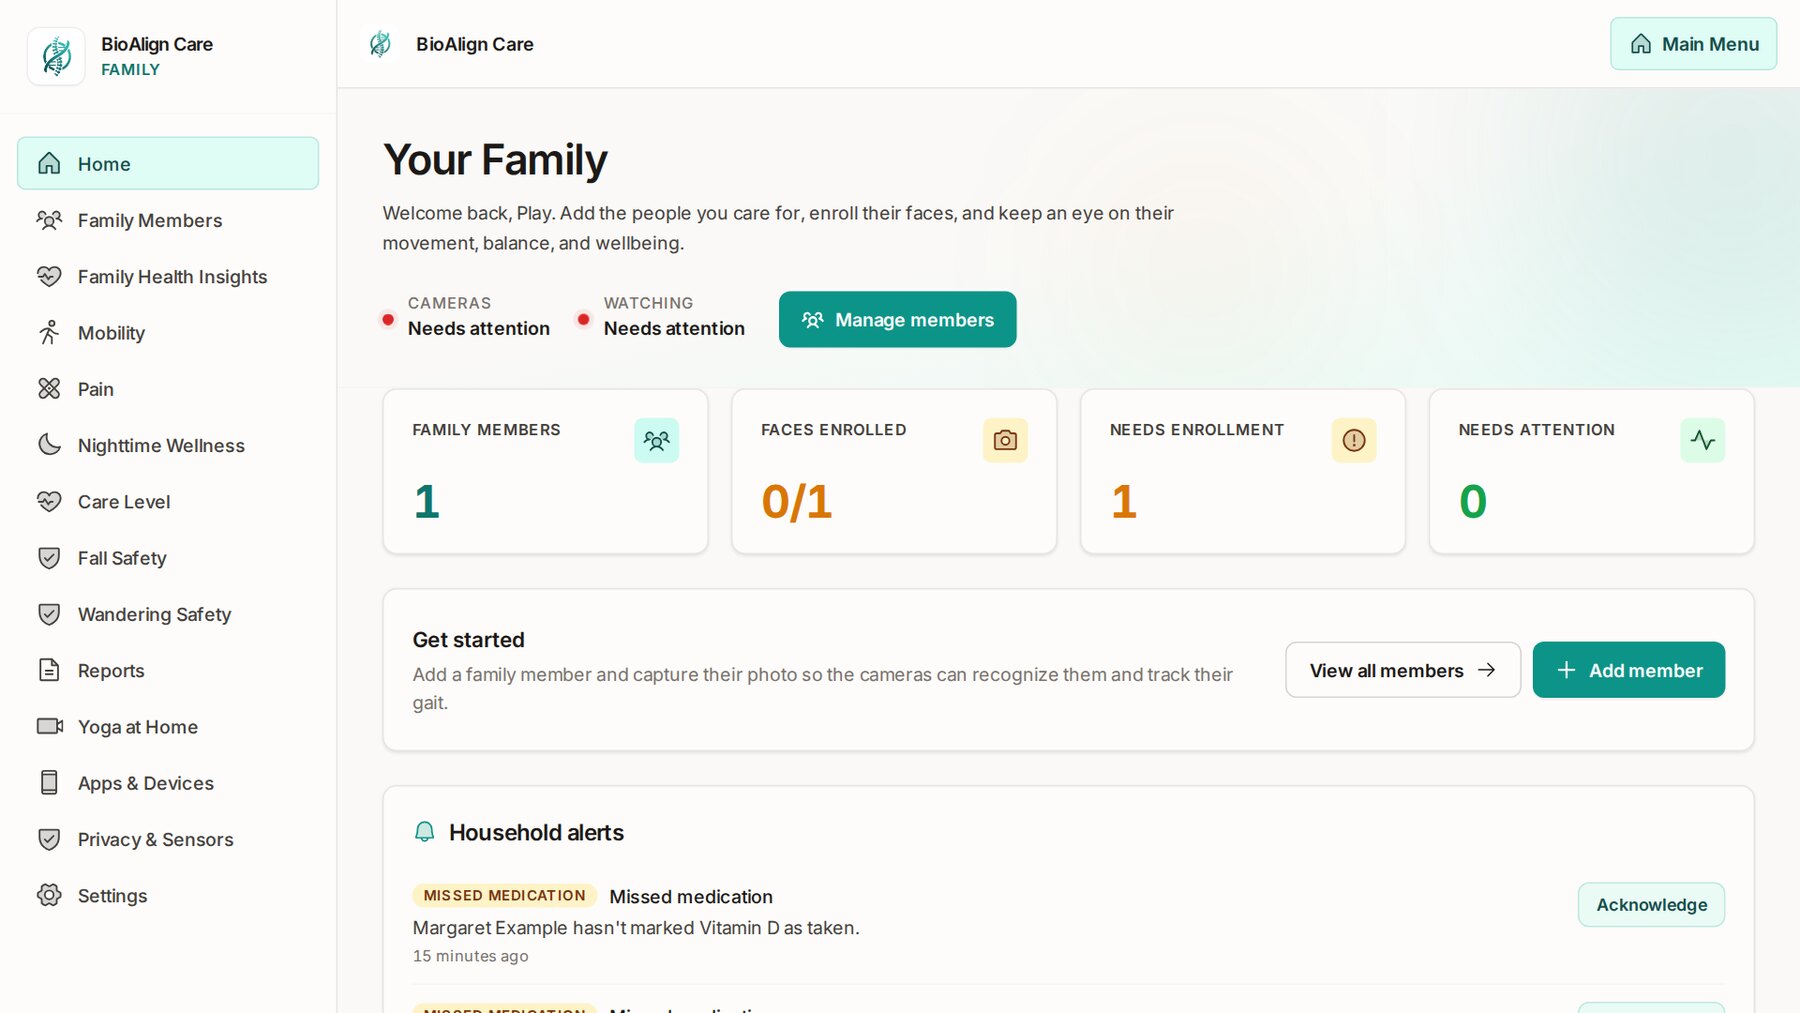Click the red dot next to Cameras status
Viewport: 1800px width, 1013px height.
[x=388, y=320]
